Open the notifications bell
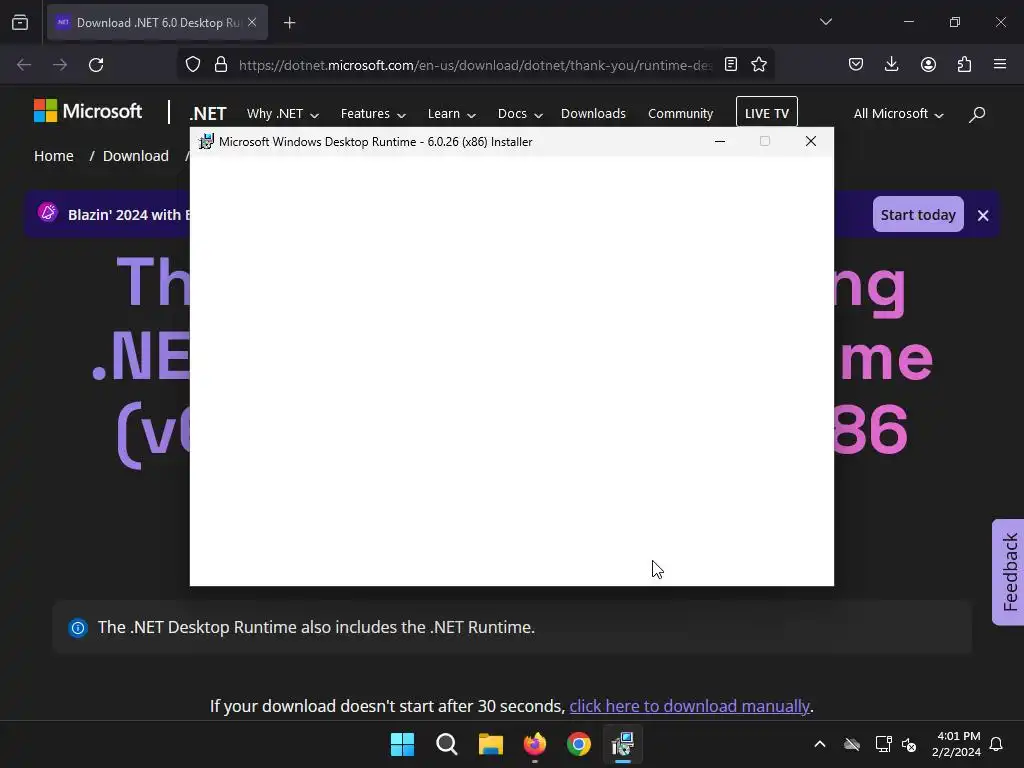This screenshot has height=768, width=1024. click(x=996, y=744)
